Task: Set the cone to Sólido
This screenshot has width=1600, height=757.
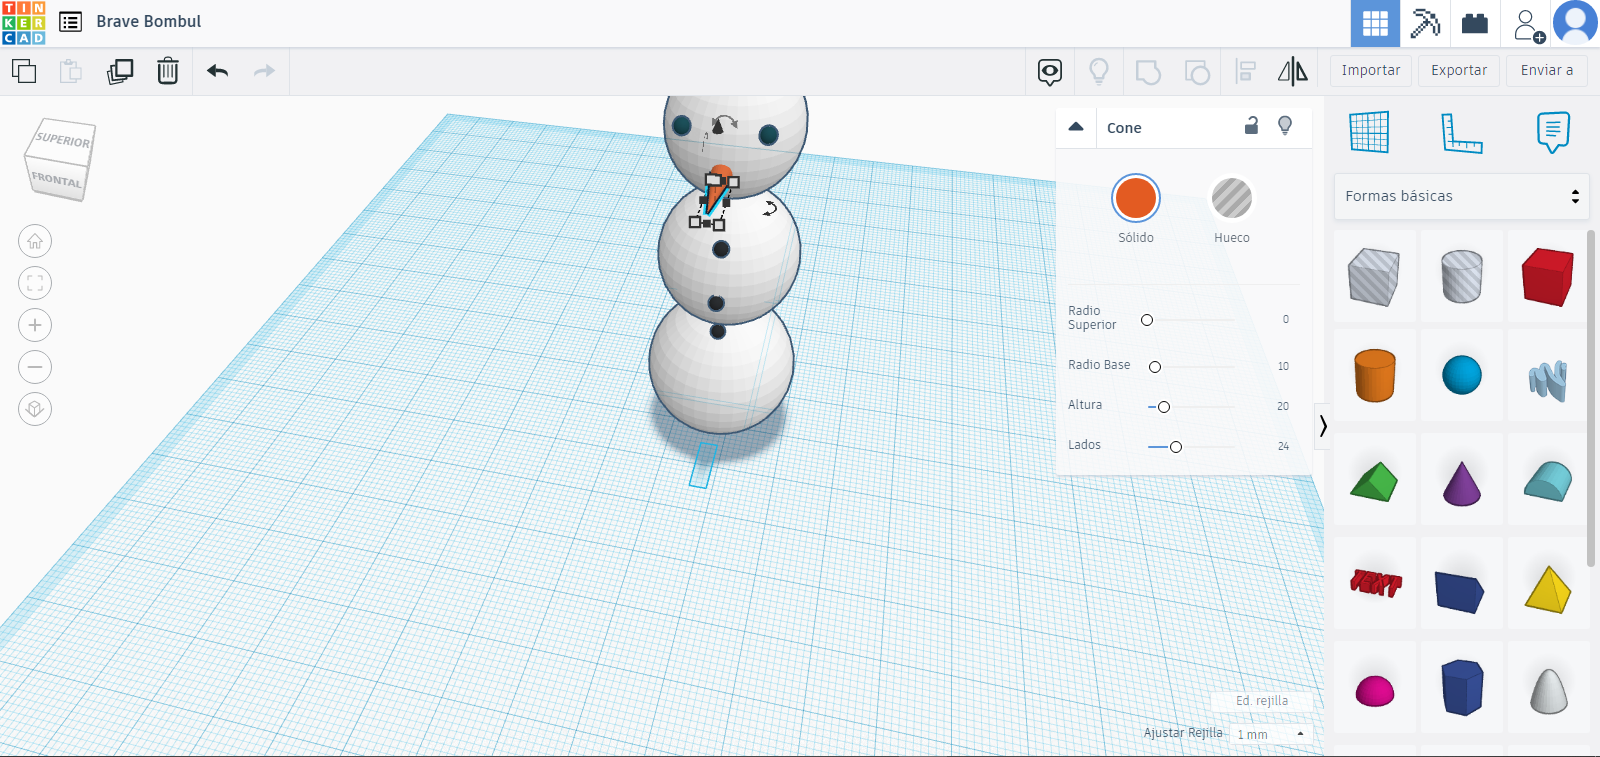Action: [x=1136, y=198]
